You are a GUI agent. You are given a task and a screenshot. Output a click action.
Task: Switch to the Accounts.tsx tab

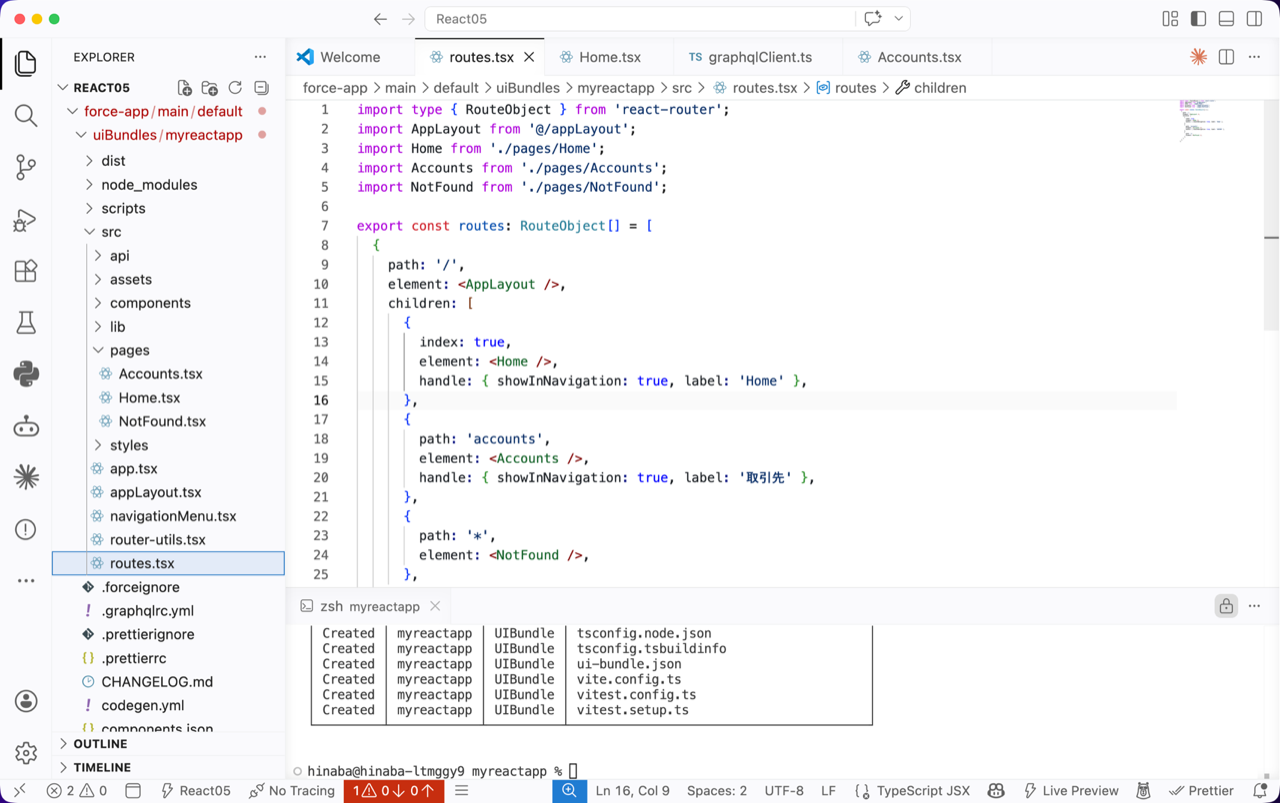[x=918, y=57]
